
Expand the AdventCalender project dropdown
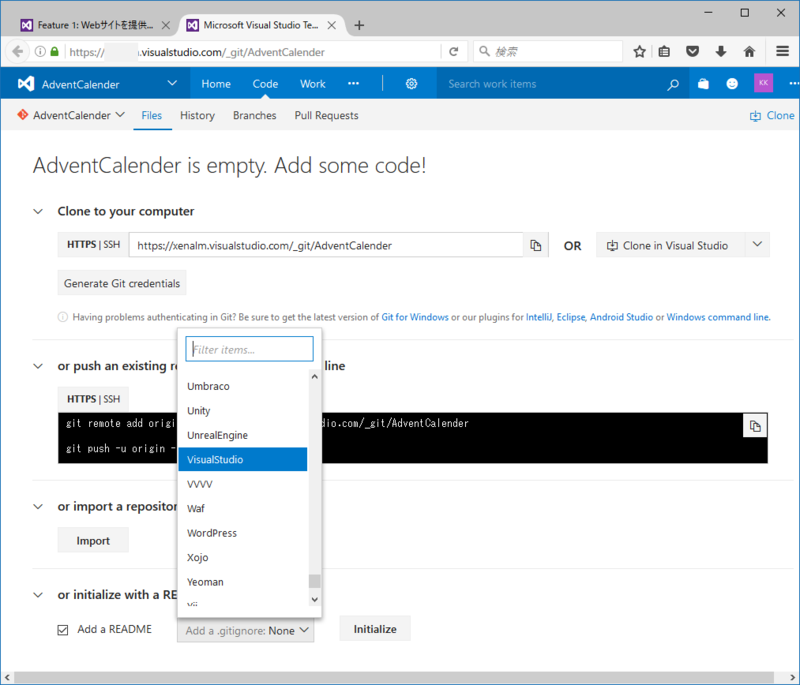coord(172,83)
